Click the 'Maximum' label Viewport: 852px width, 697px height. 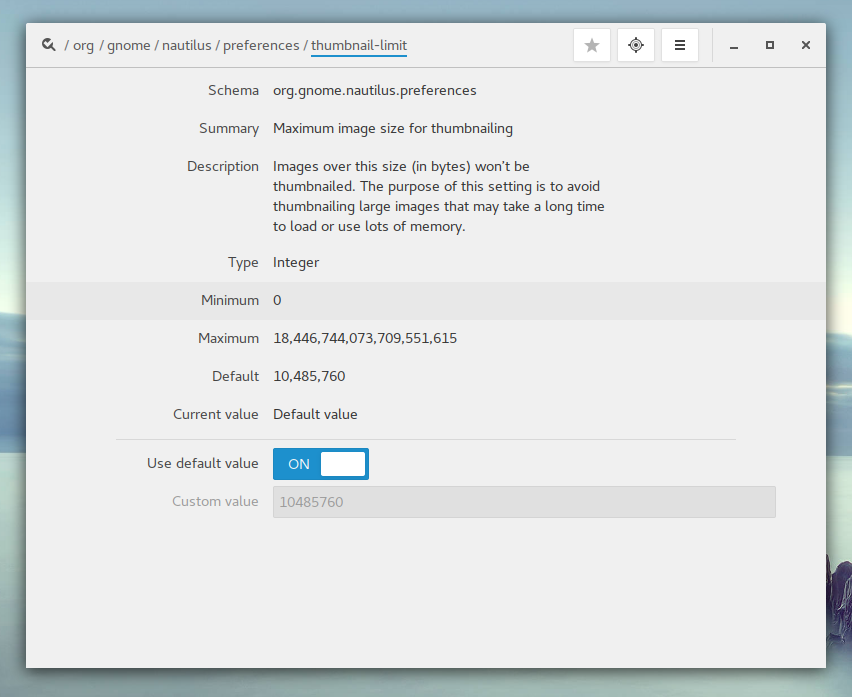coord(228,338)
